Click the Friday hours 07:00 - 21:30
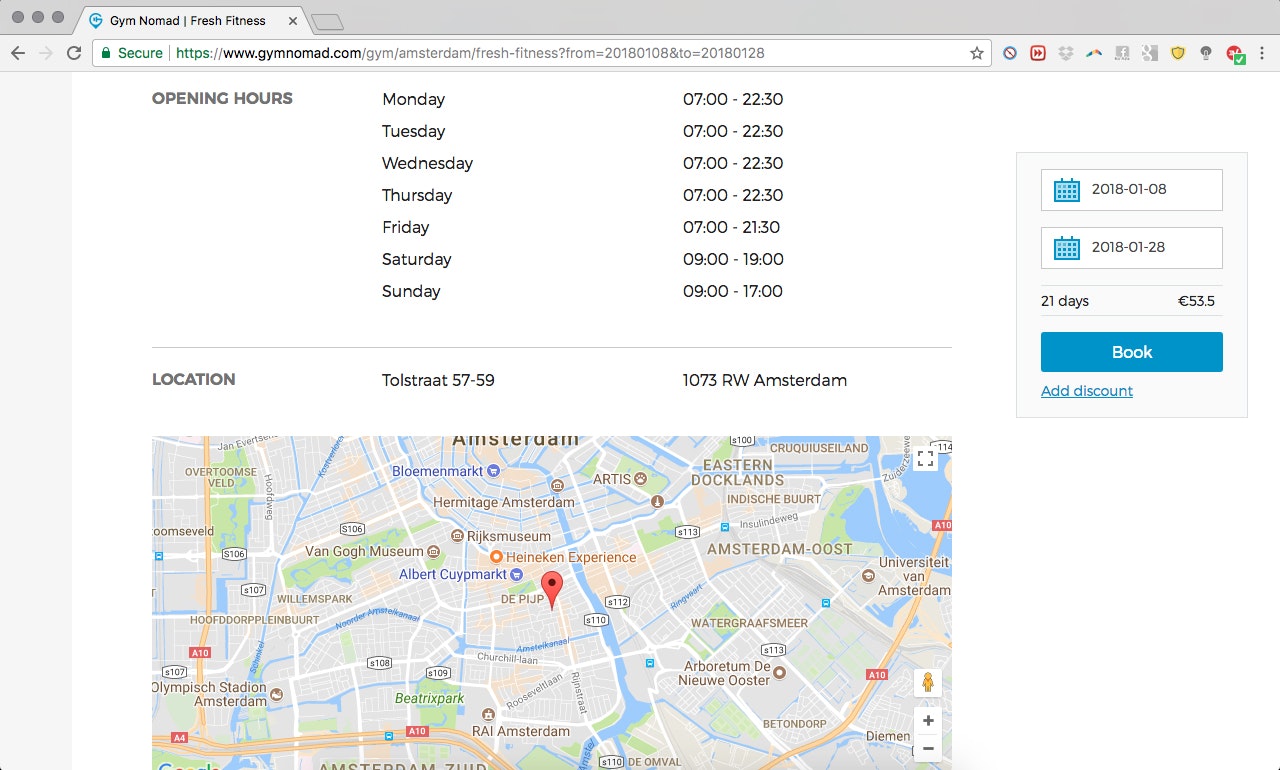The width and height of the screenshot is (1280, 770). coord(731,227)
